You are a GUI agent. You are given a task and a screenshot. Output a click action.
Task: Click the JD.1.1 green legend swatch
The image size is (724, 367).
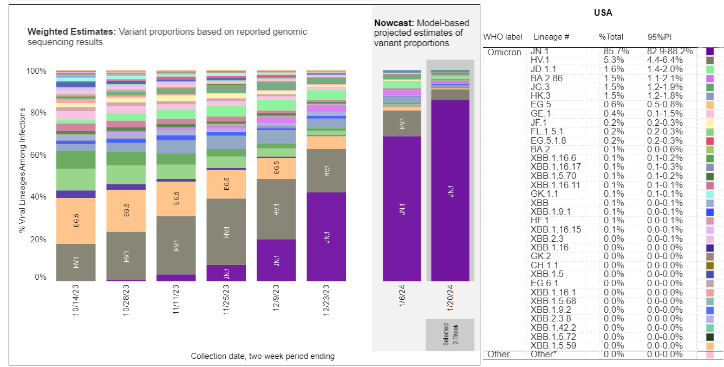click(710, 69)
